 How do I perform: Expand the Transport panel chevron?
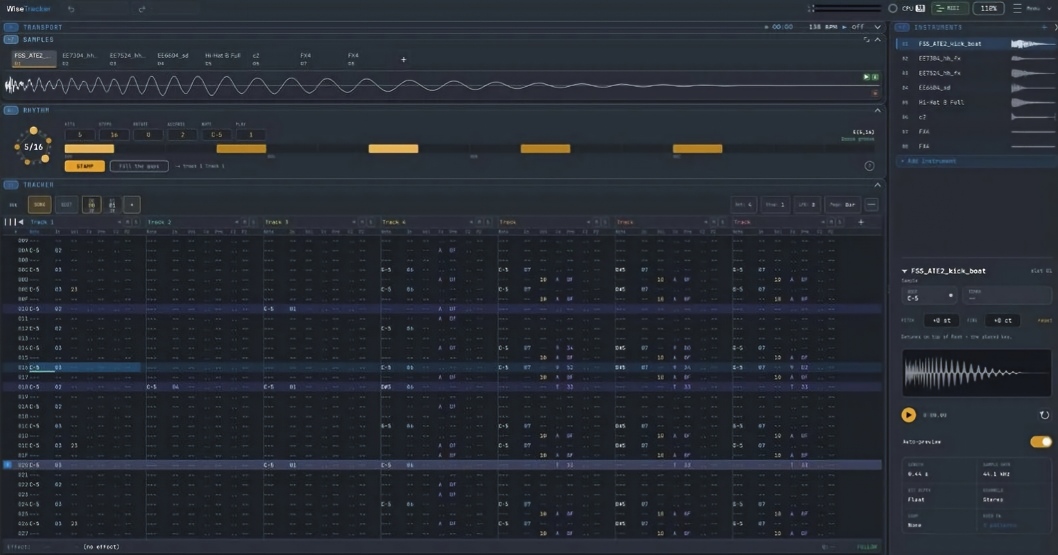pos(877,27)
